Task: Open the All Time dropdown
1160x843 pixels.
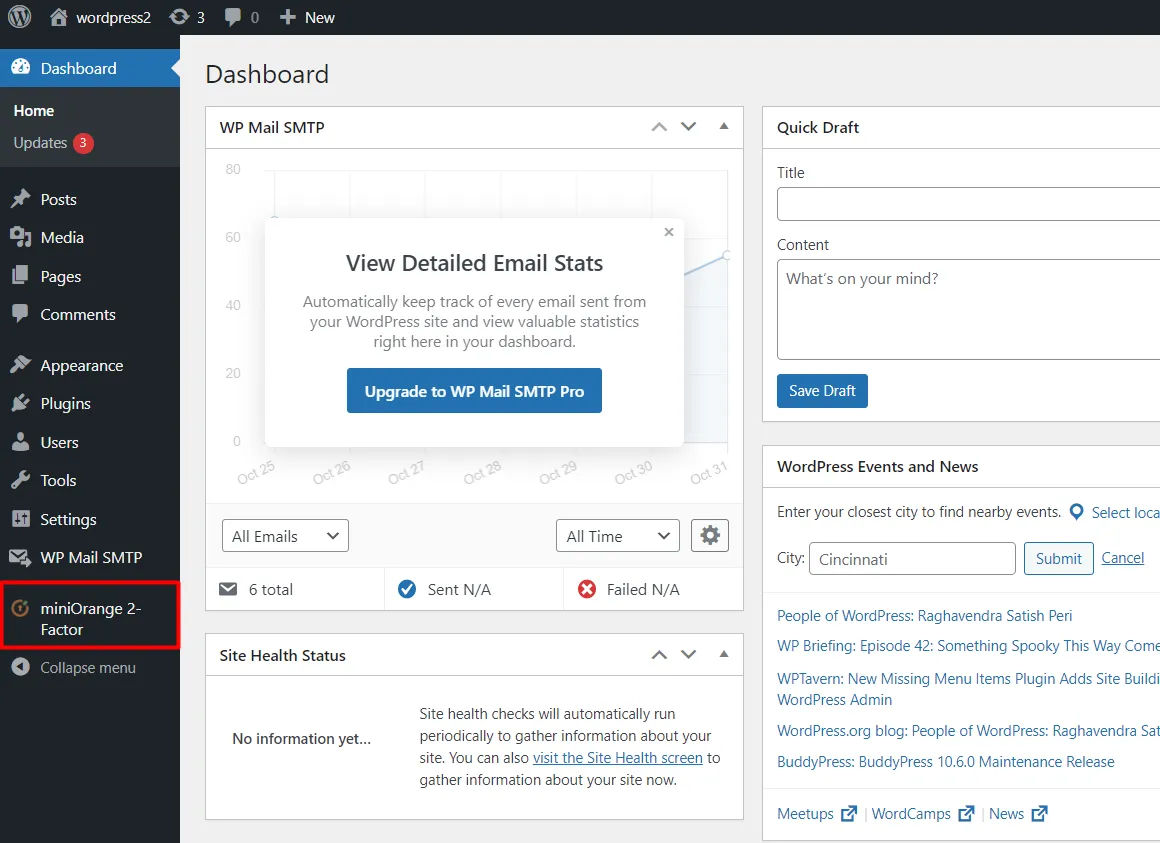Action: pos(618,536)
